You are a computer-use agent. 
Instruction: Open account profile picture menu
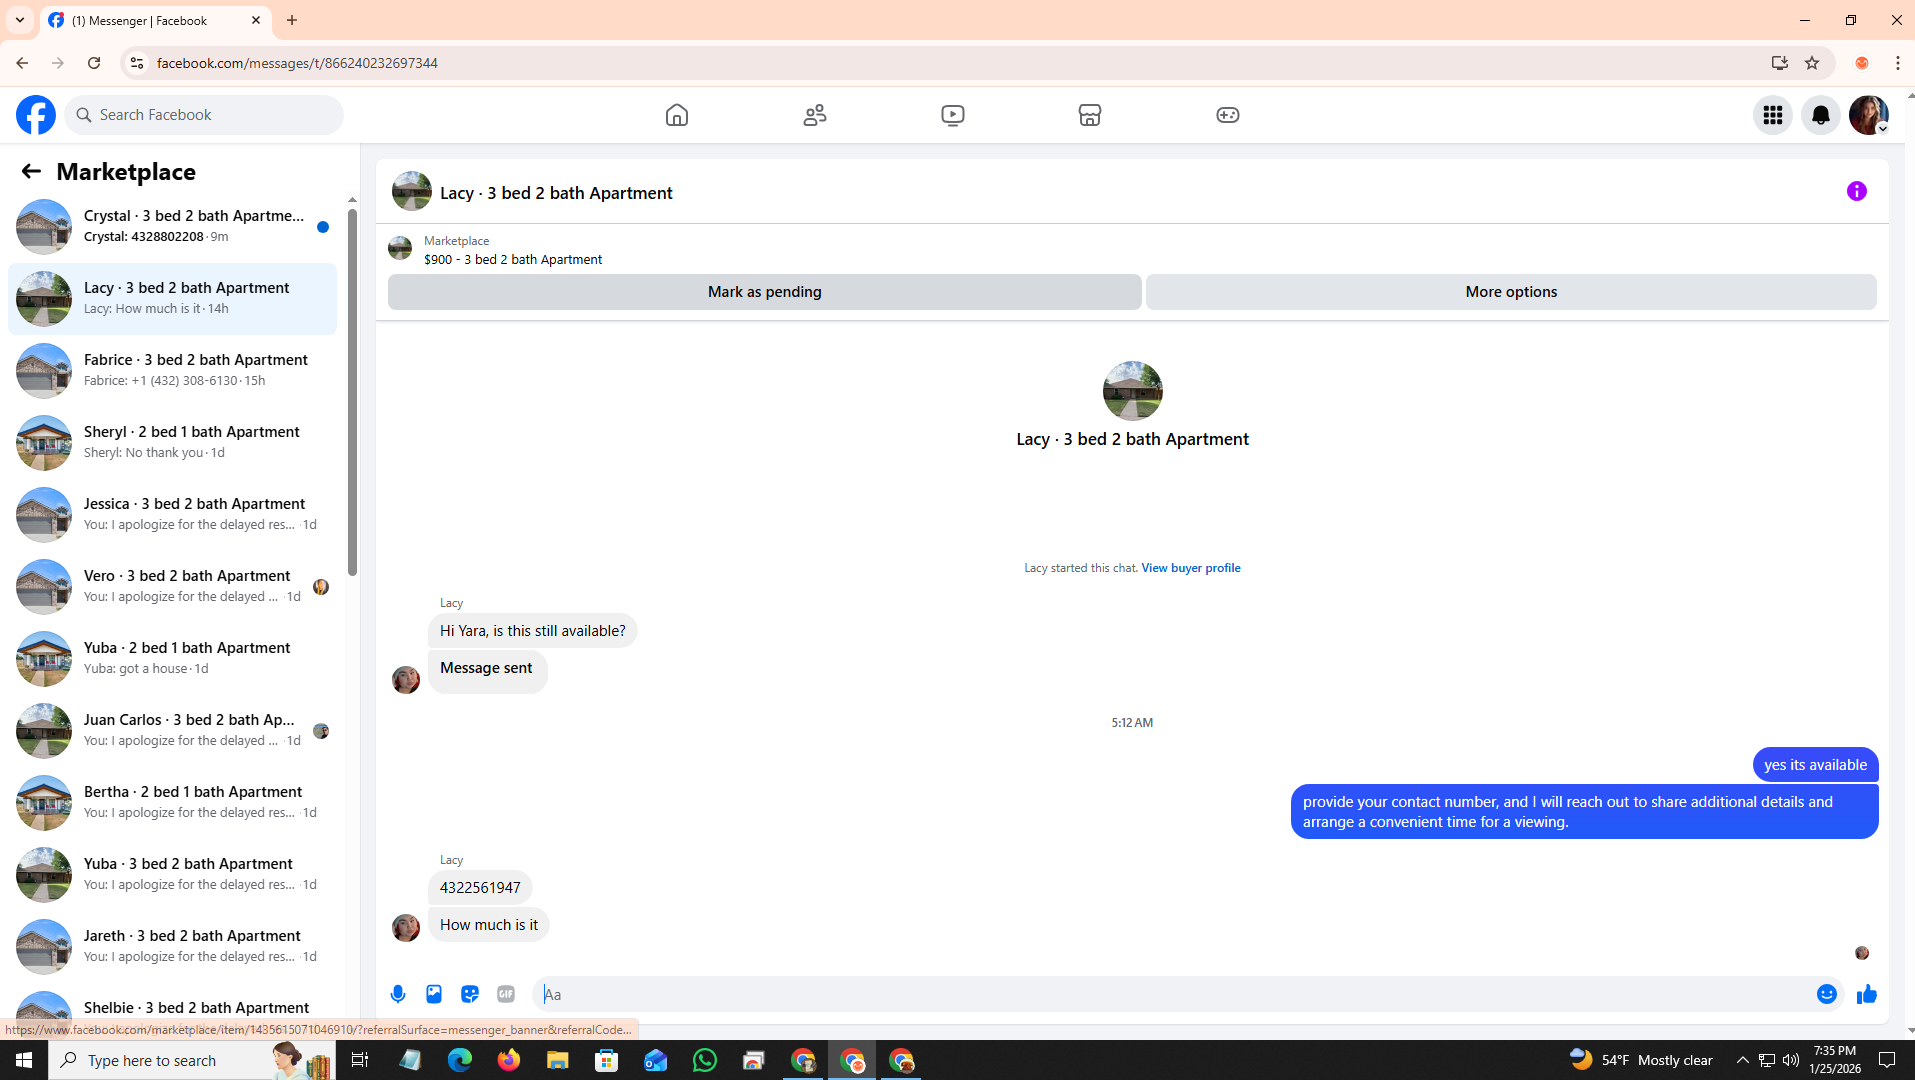coord(1869,115)
